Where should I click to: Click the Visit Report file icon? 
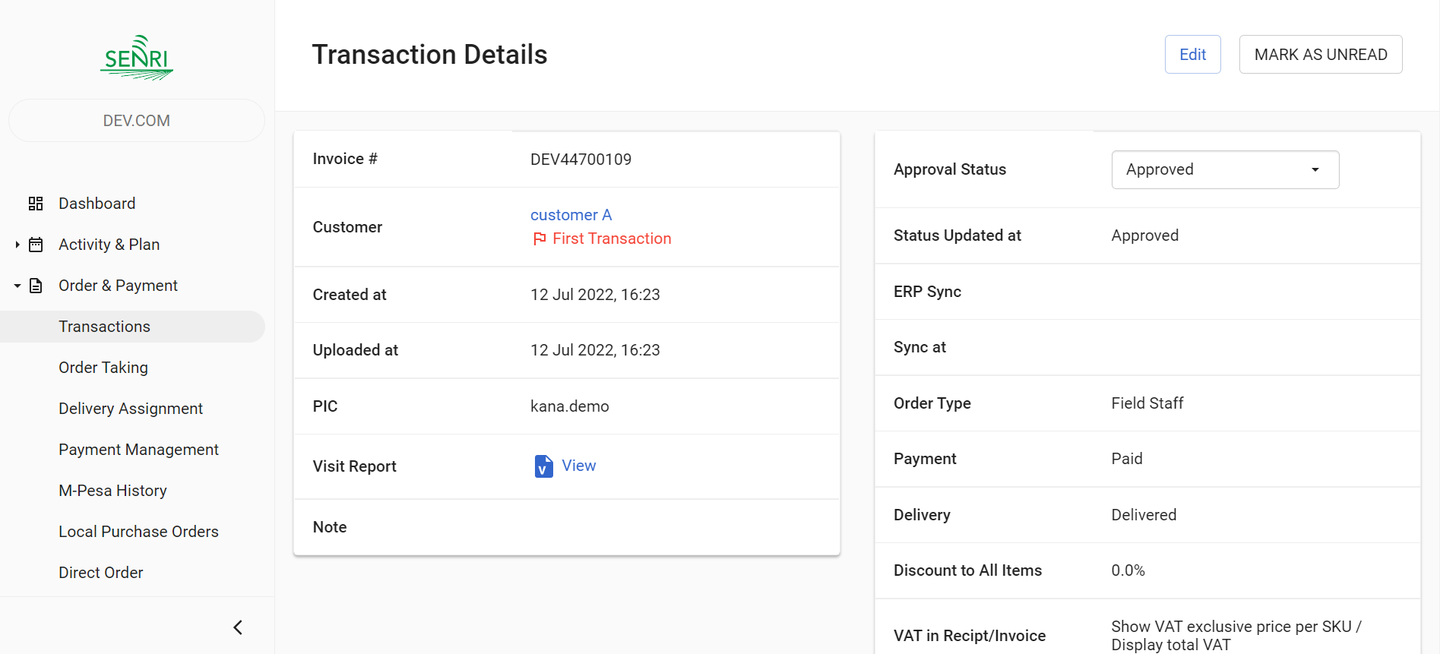543,466
